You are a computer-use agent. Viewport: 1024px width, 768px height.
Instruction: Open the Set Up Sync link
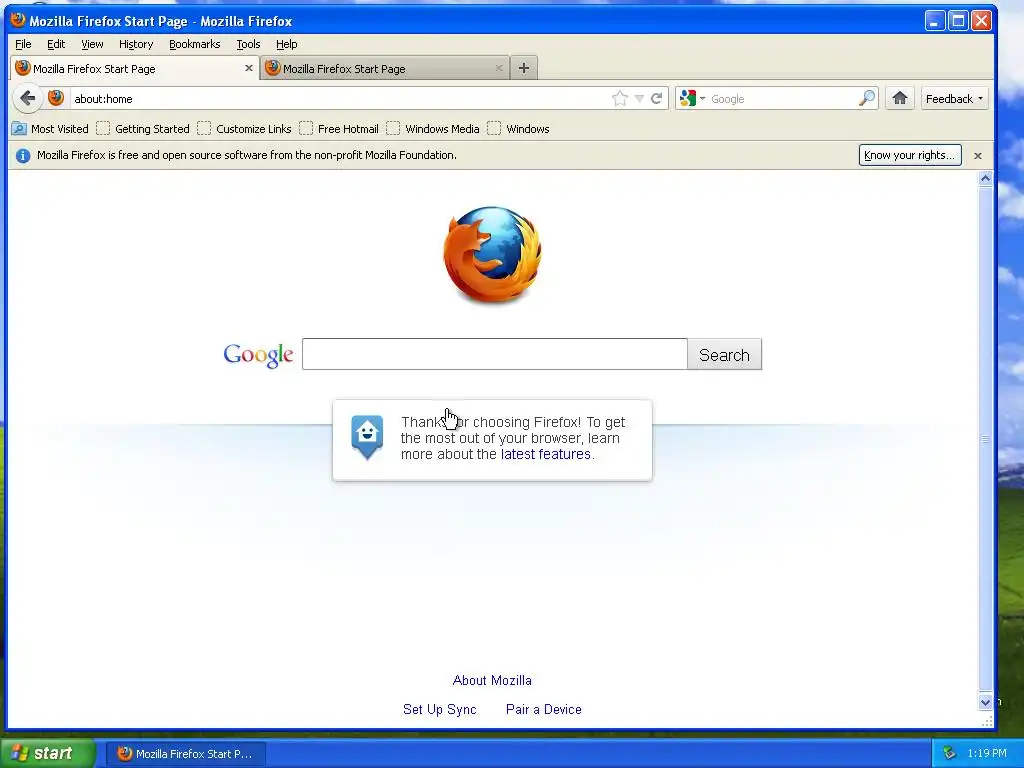click(440, 709)
